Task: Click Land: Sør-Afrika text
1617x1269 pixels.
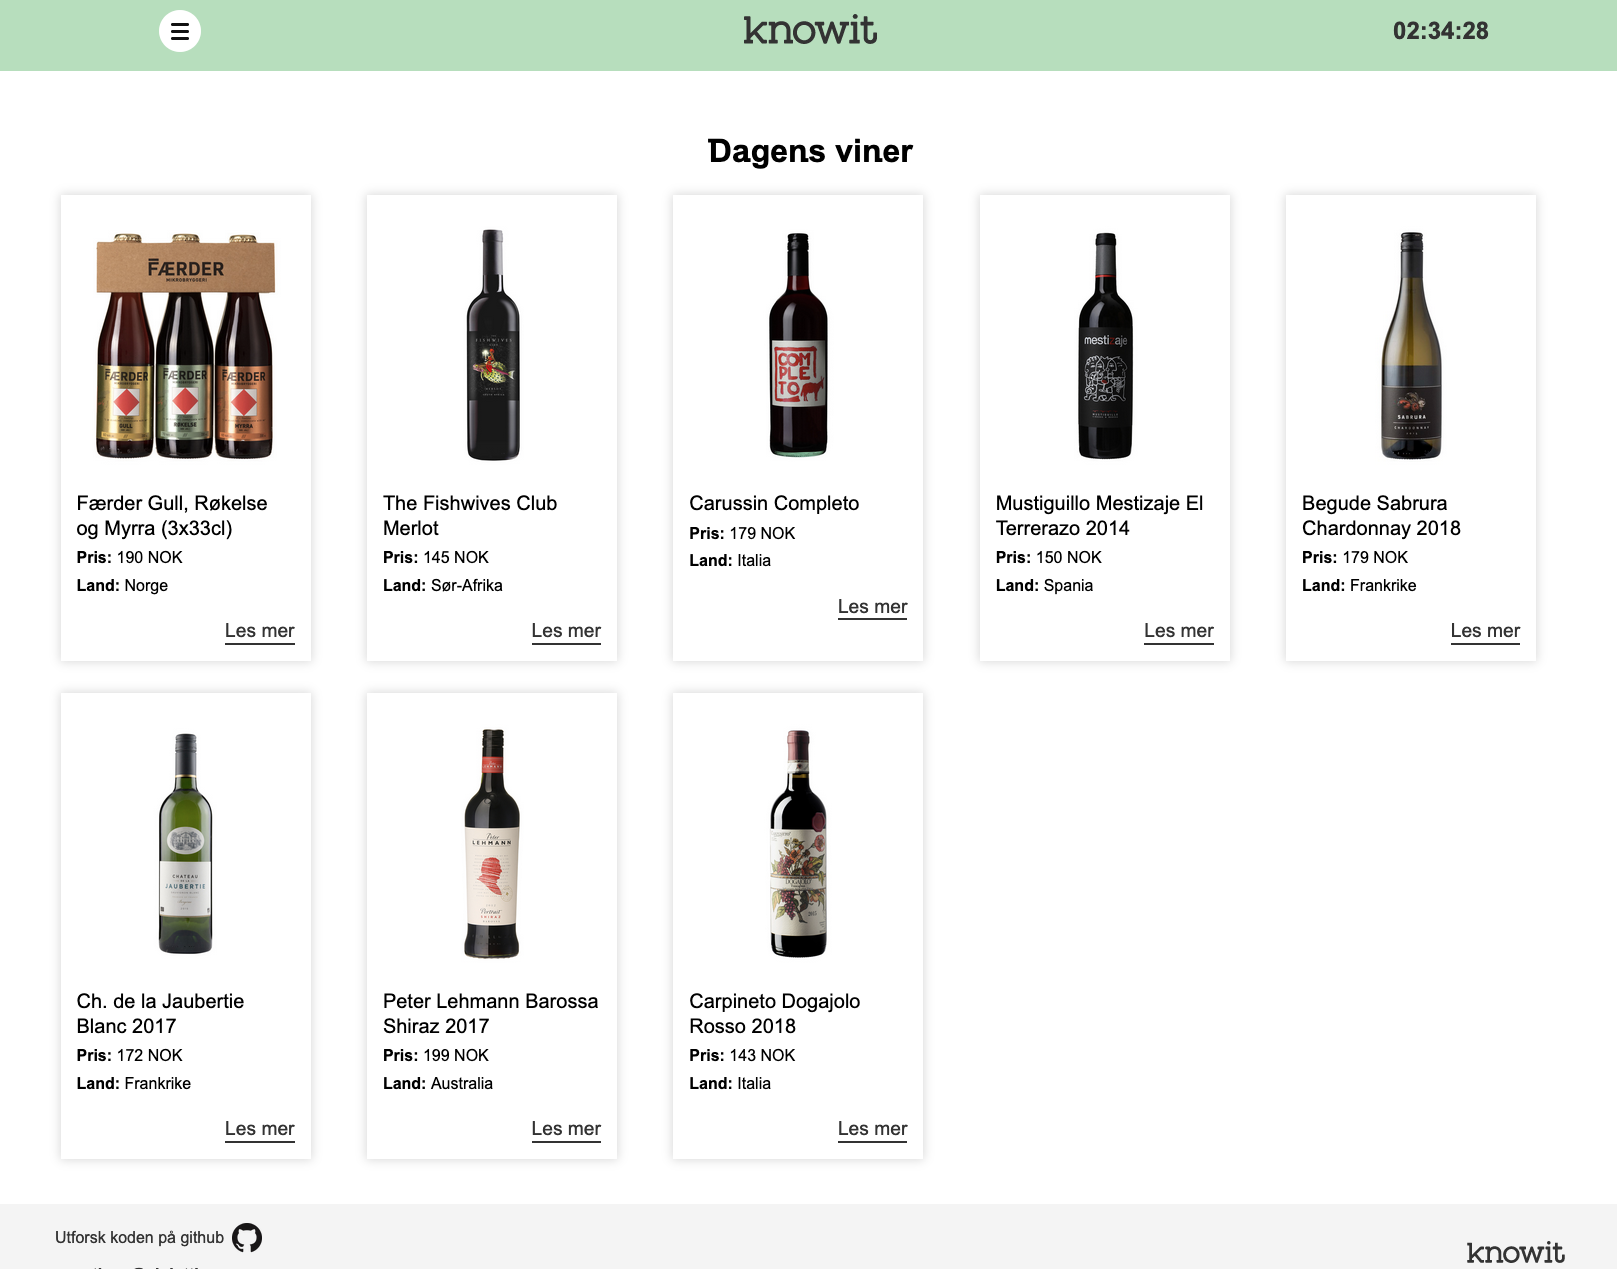Action: click(x=443, y=585)
